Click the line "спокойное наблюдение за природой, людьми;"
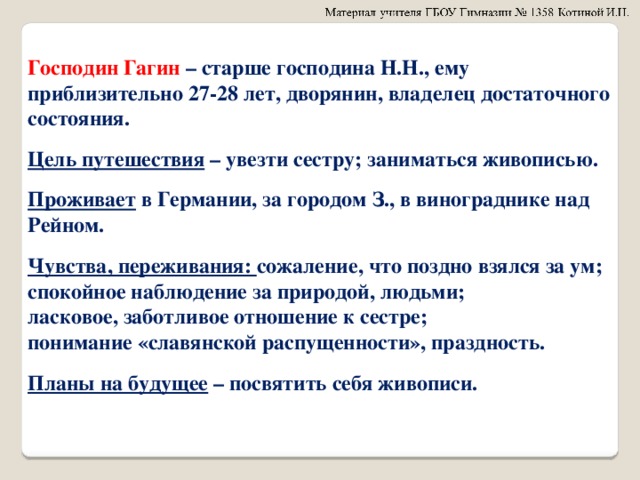This screenshot has height=480, width=640. (x=246, y=293)
